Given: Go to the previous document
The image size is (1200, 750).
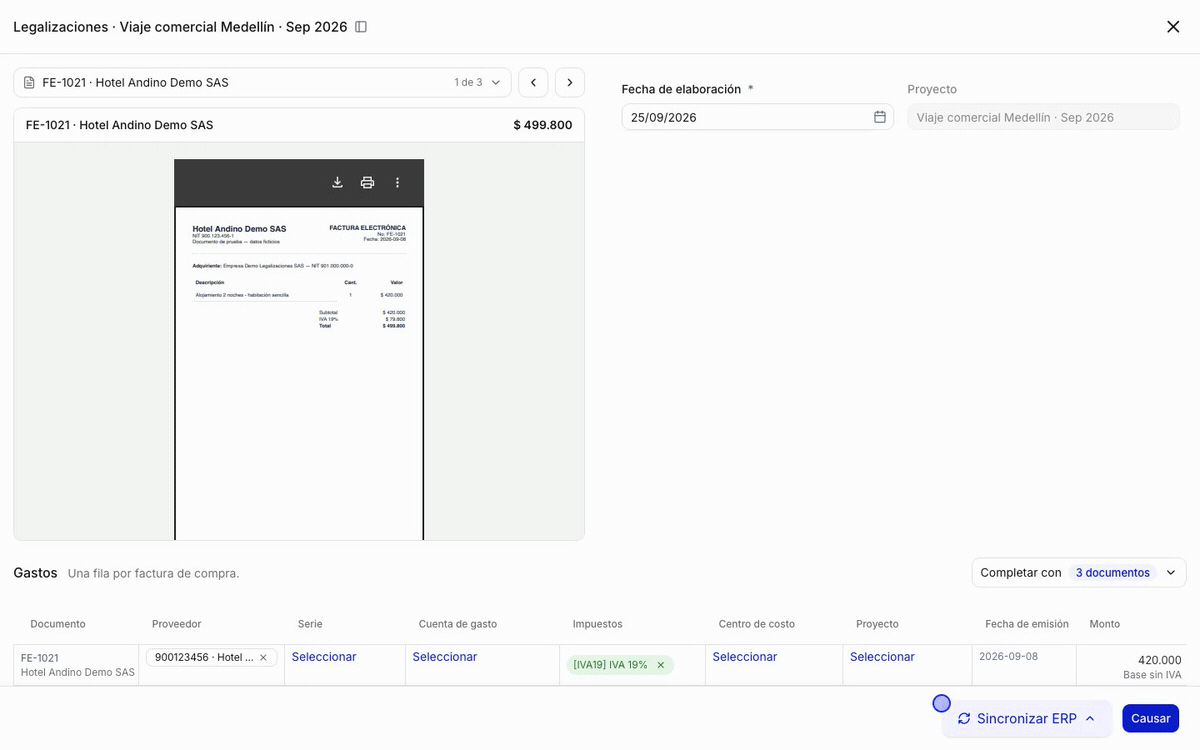Looking at the screenshot, I should [x=533, y=83].
